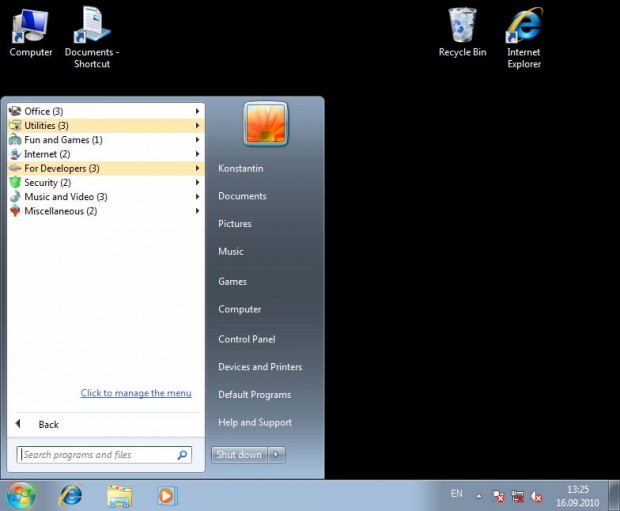Click the Action Center flag tray icon

[498, 496]
